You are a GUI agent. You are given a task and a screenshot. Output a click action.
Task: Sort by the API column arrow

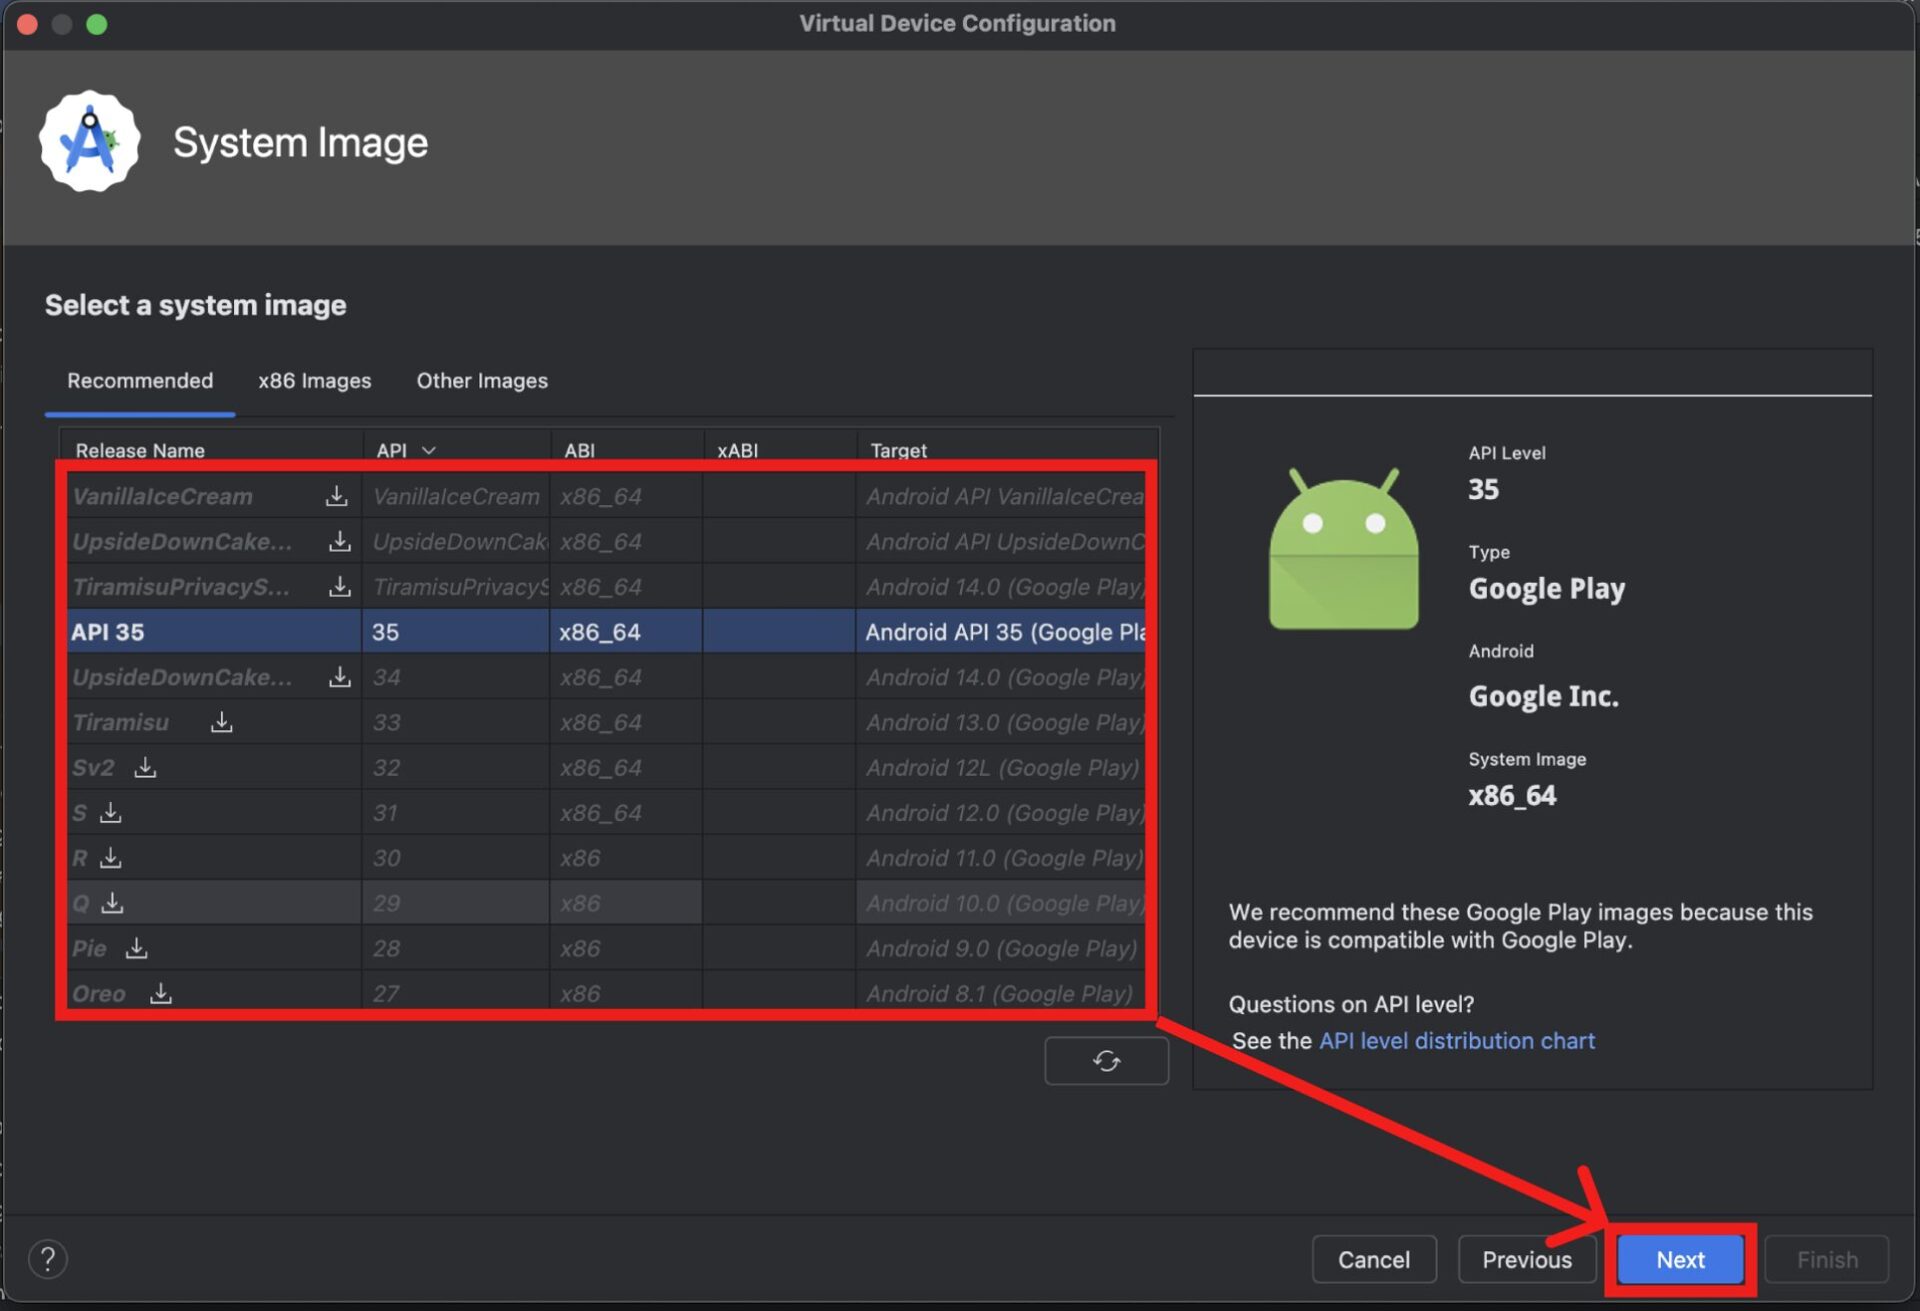pos(429,450)
